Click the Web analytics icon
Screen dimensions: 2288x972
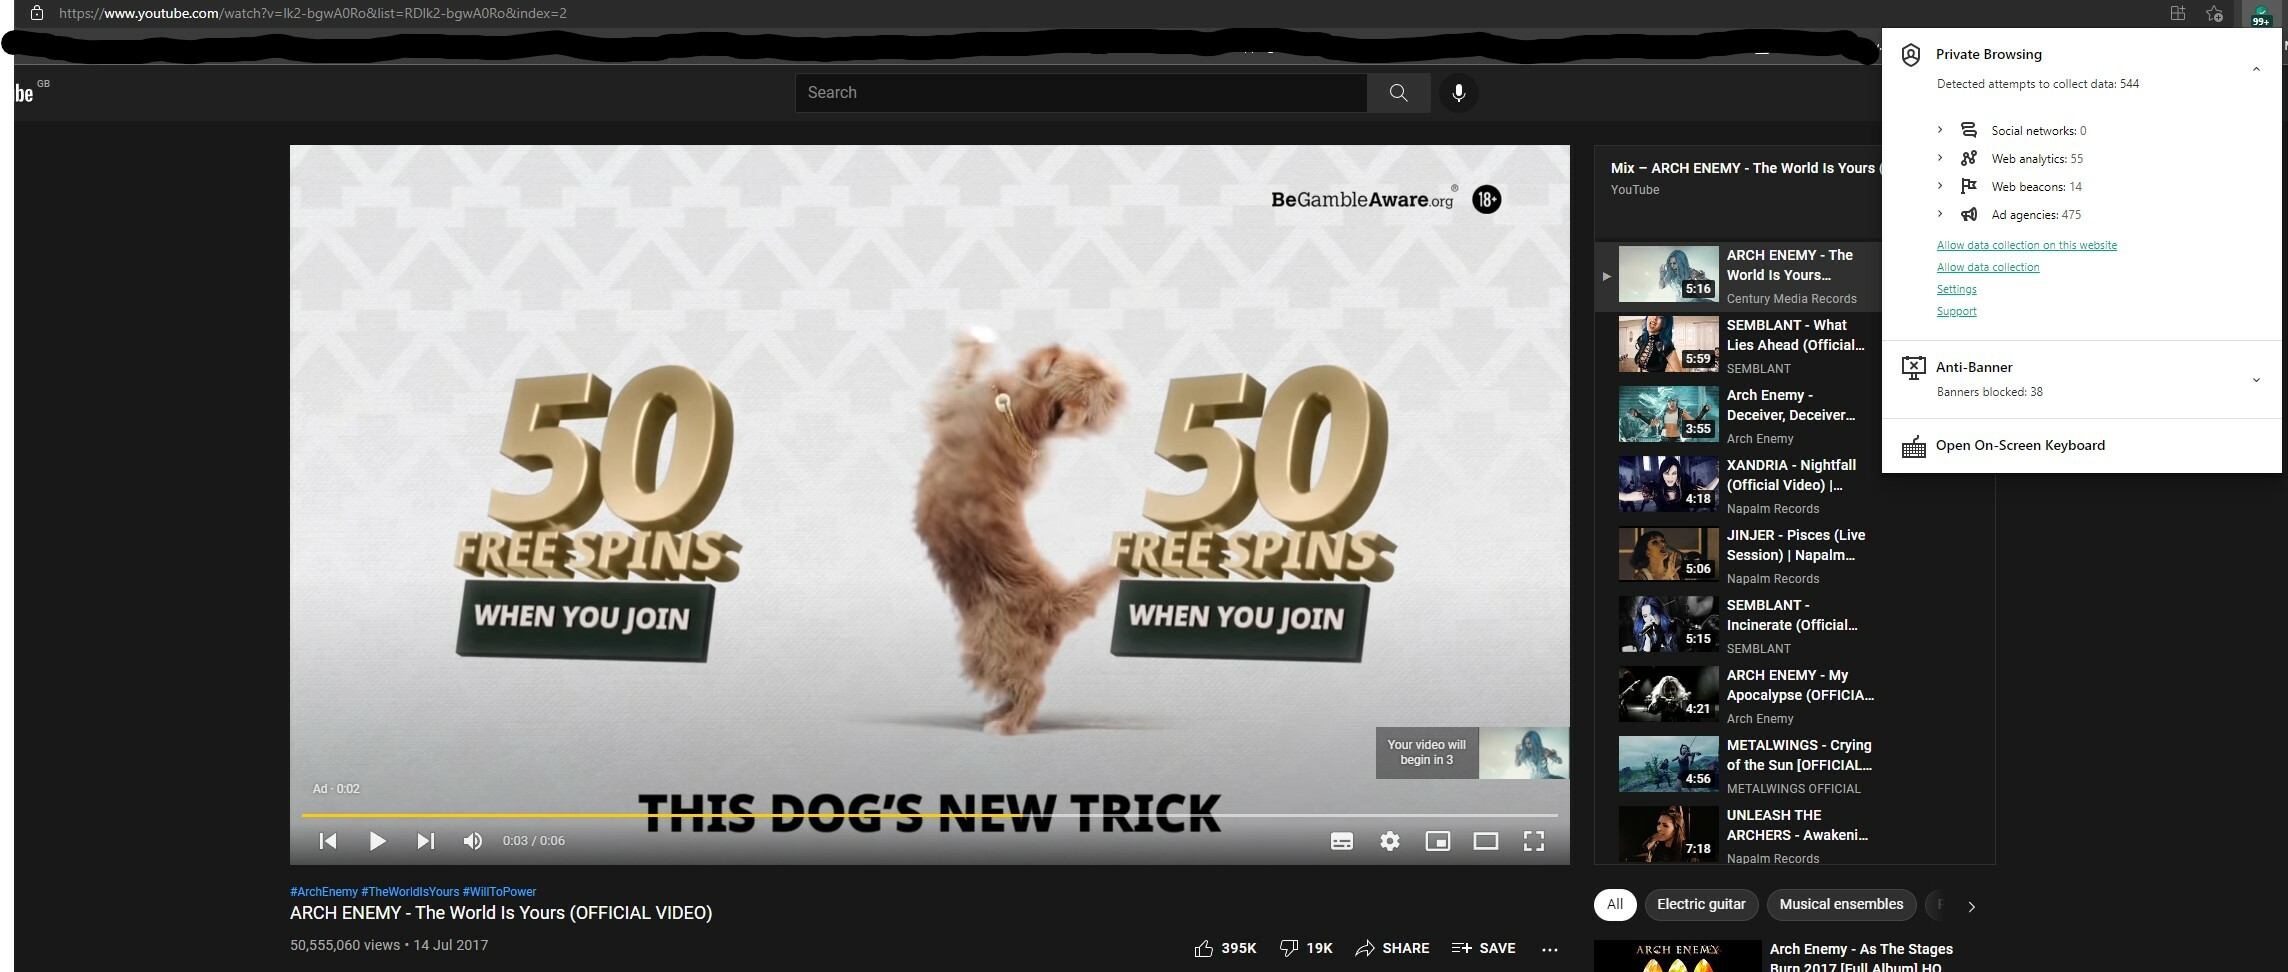(x=1969, y=158)
